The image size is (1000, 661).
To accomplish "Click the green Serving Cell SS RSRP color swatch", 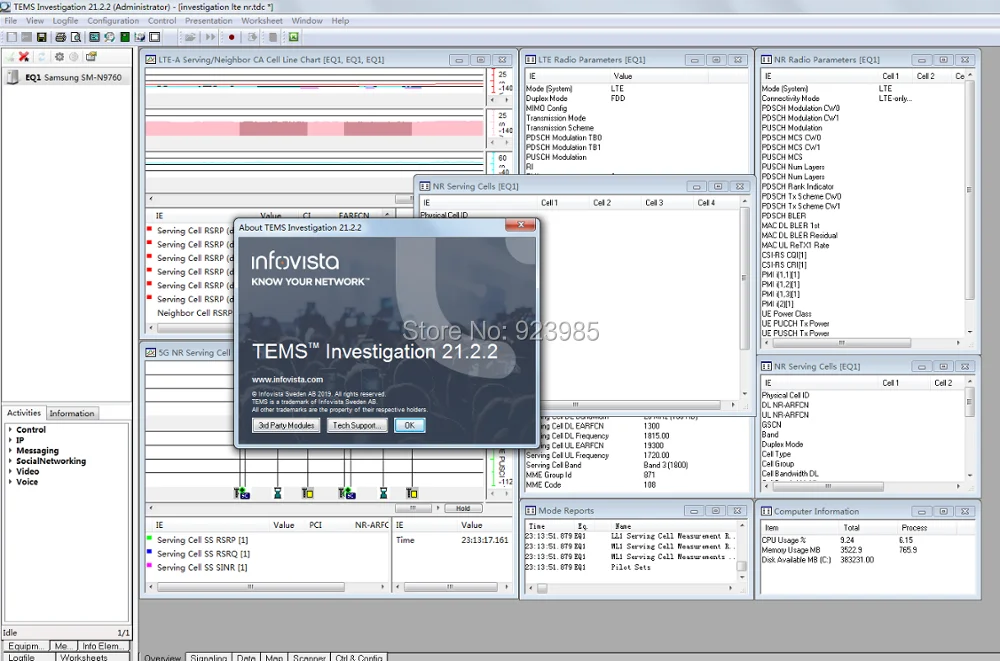I will pos(149,538).
